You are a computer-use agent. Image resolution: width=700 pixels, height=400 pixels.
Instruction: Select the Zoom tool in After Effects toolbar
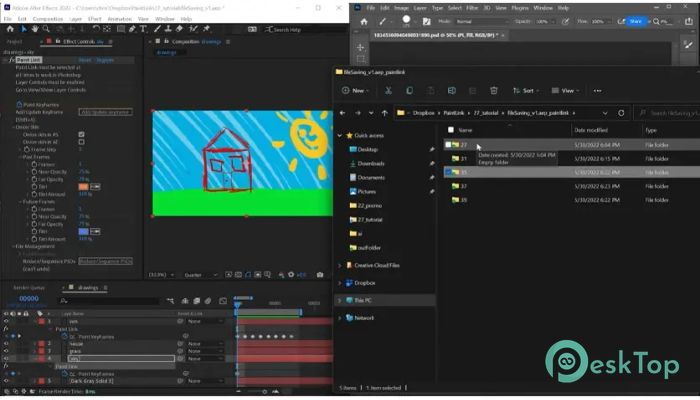click(x=46, y=29)
